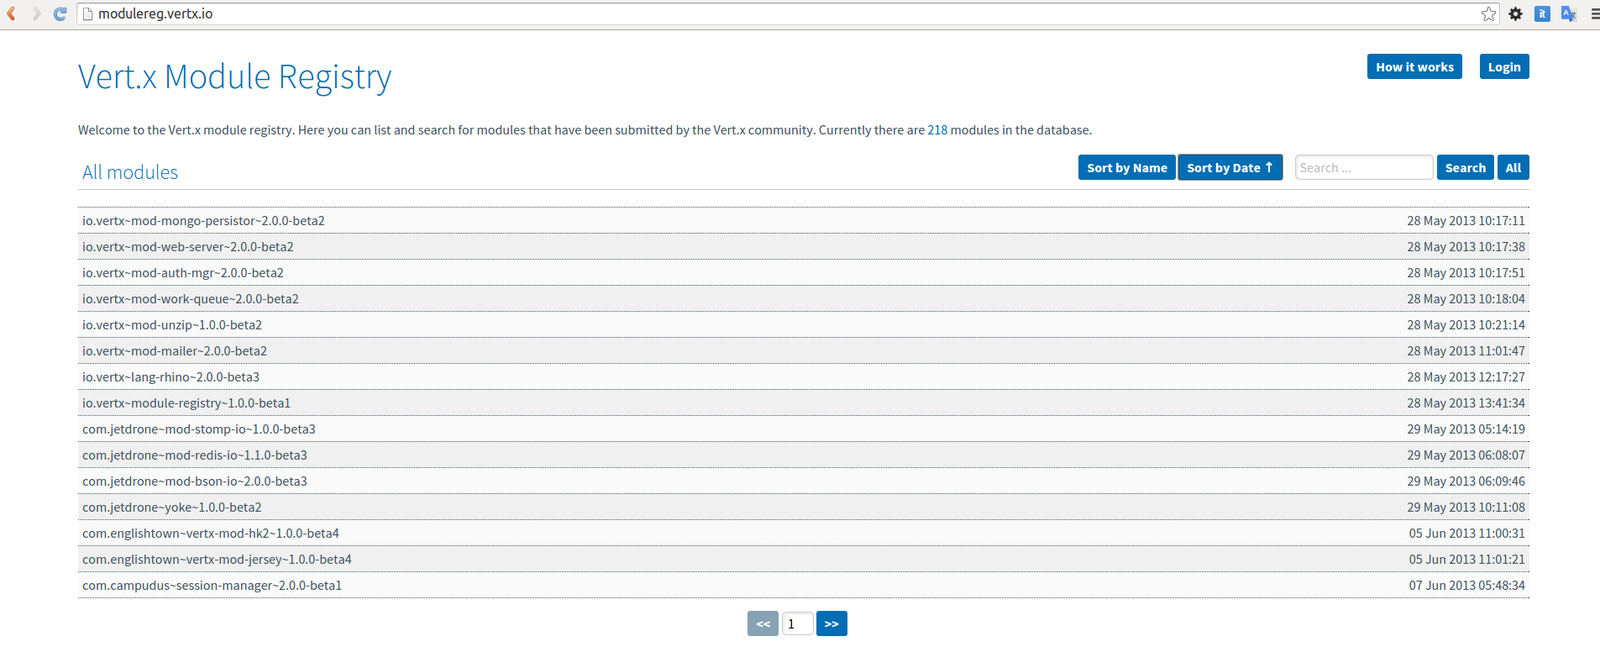
Task: Open the How it works page
Action: click(x=1414, y=67)
